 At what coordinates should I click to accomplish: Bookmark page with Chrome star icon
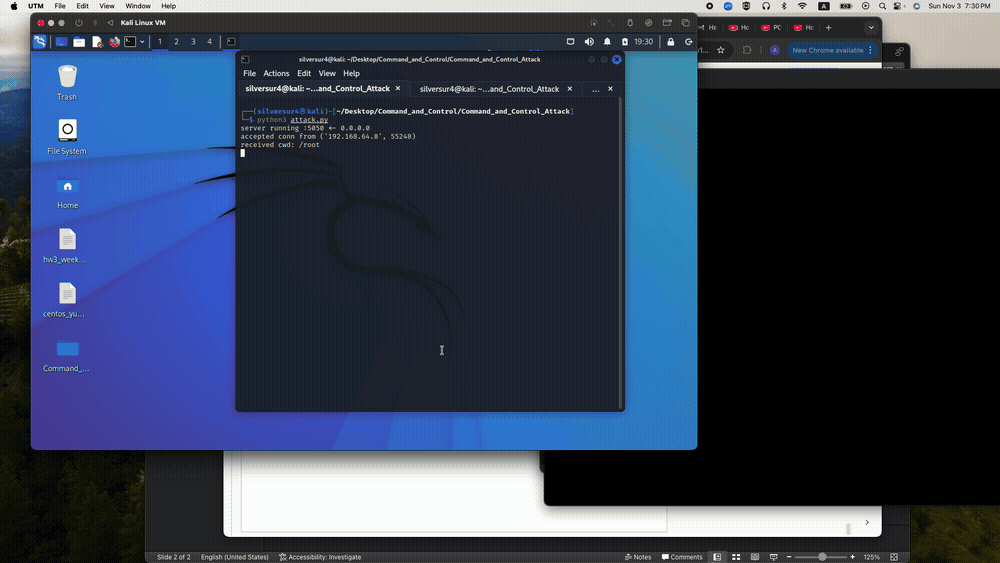(721, 50)
